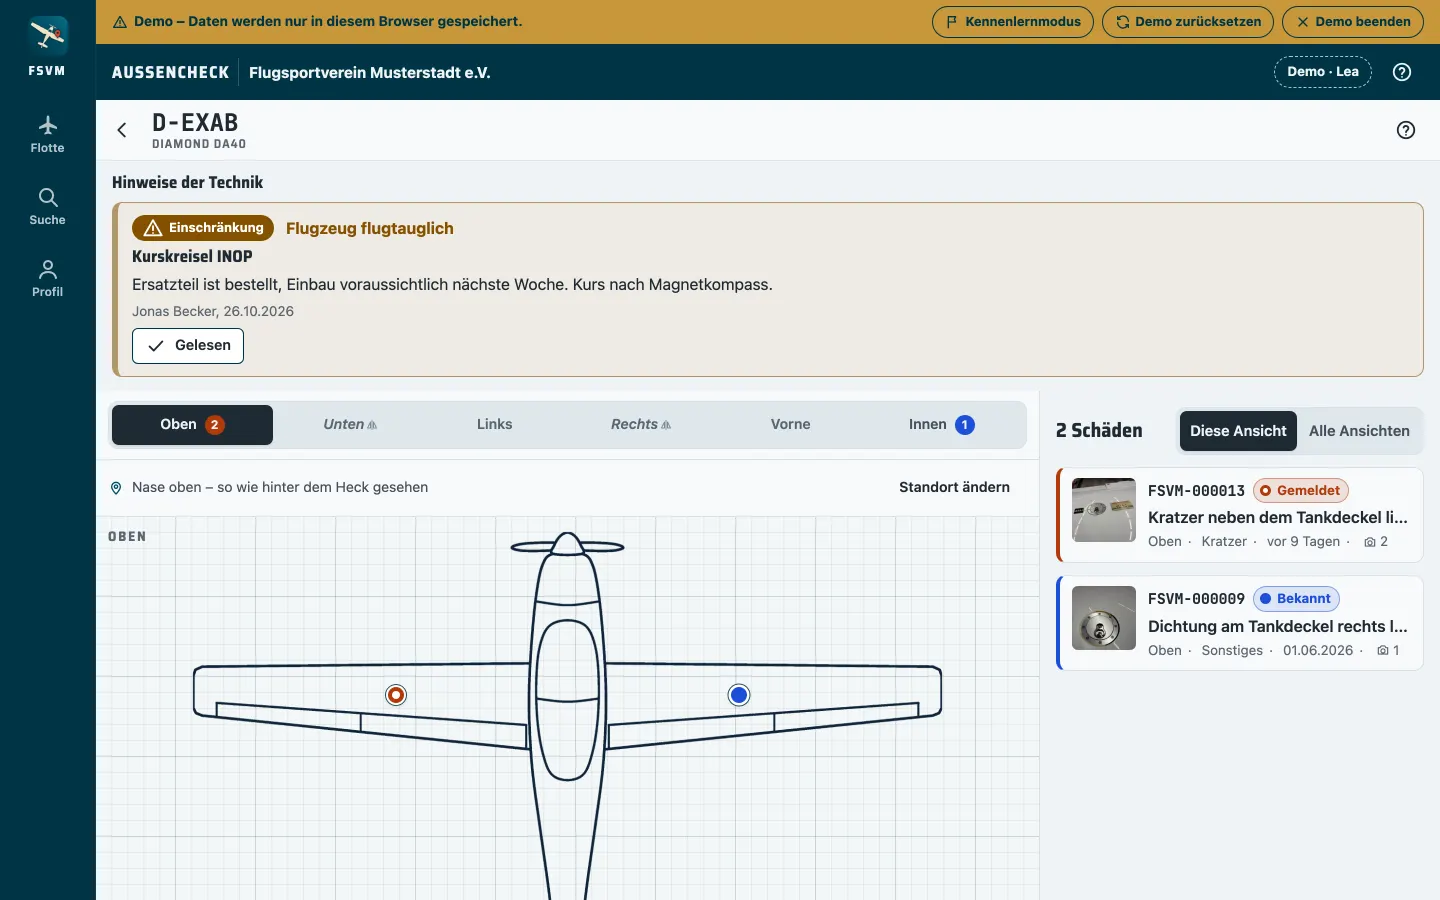Switch to the Unten view tab
Viewport: 1440px width, 900px height.
pos(350,425)
